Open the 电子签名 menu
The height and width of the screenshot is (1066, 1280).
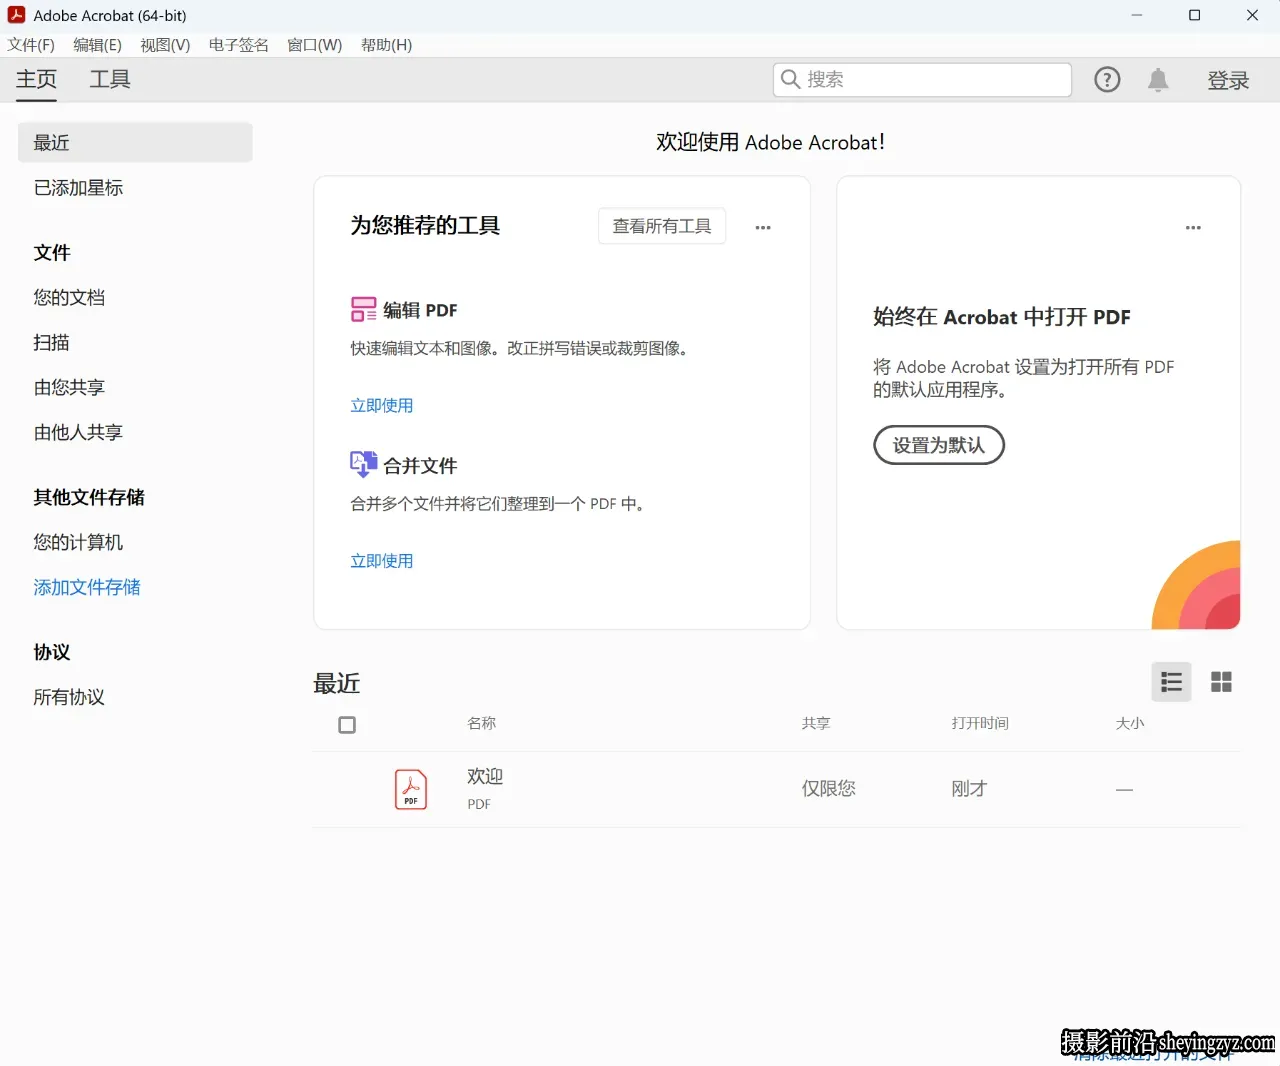pyautogui.click(x=239, y=45)
